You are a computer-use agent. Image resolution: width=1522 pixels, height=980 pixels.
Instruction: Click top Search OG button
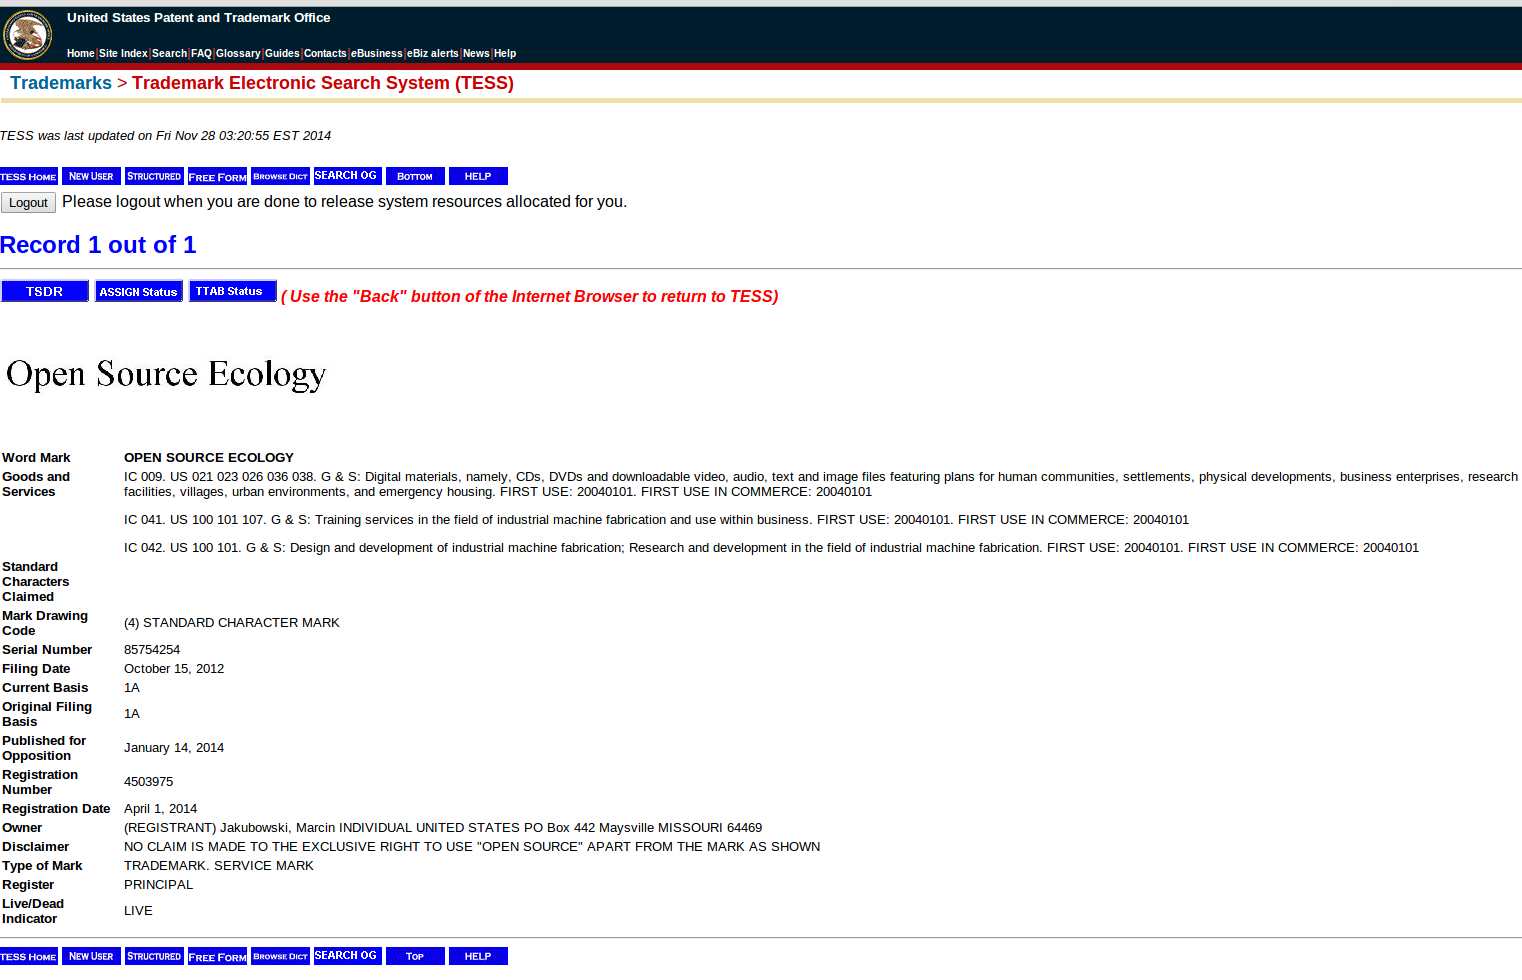[347, 176]
